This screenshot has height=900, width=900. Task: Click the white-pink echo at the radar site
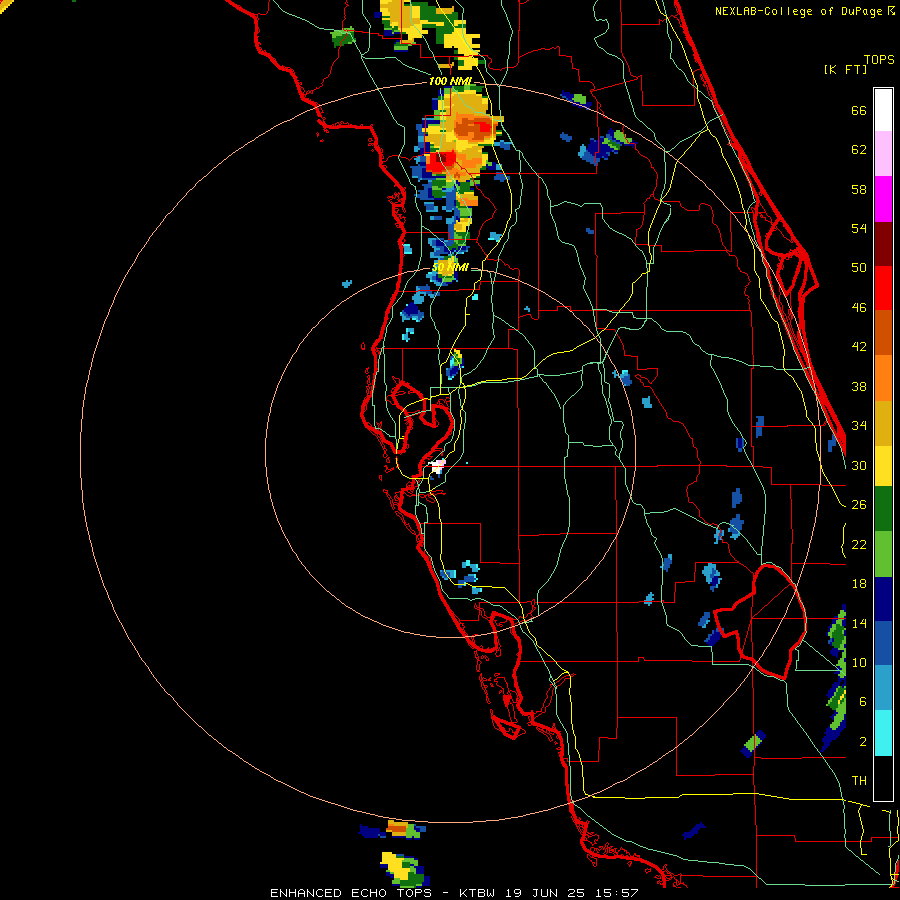pos(437,465)
